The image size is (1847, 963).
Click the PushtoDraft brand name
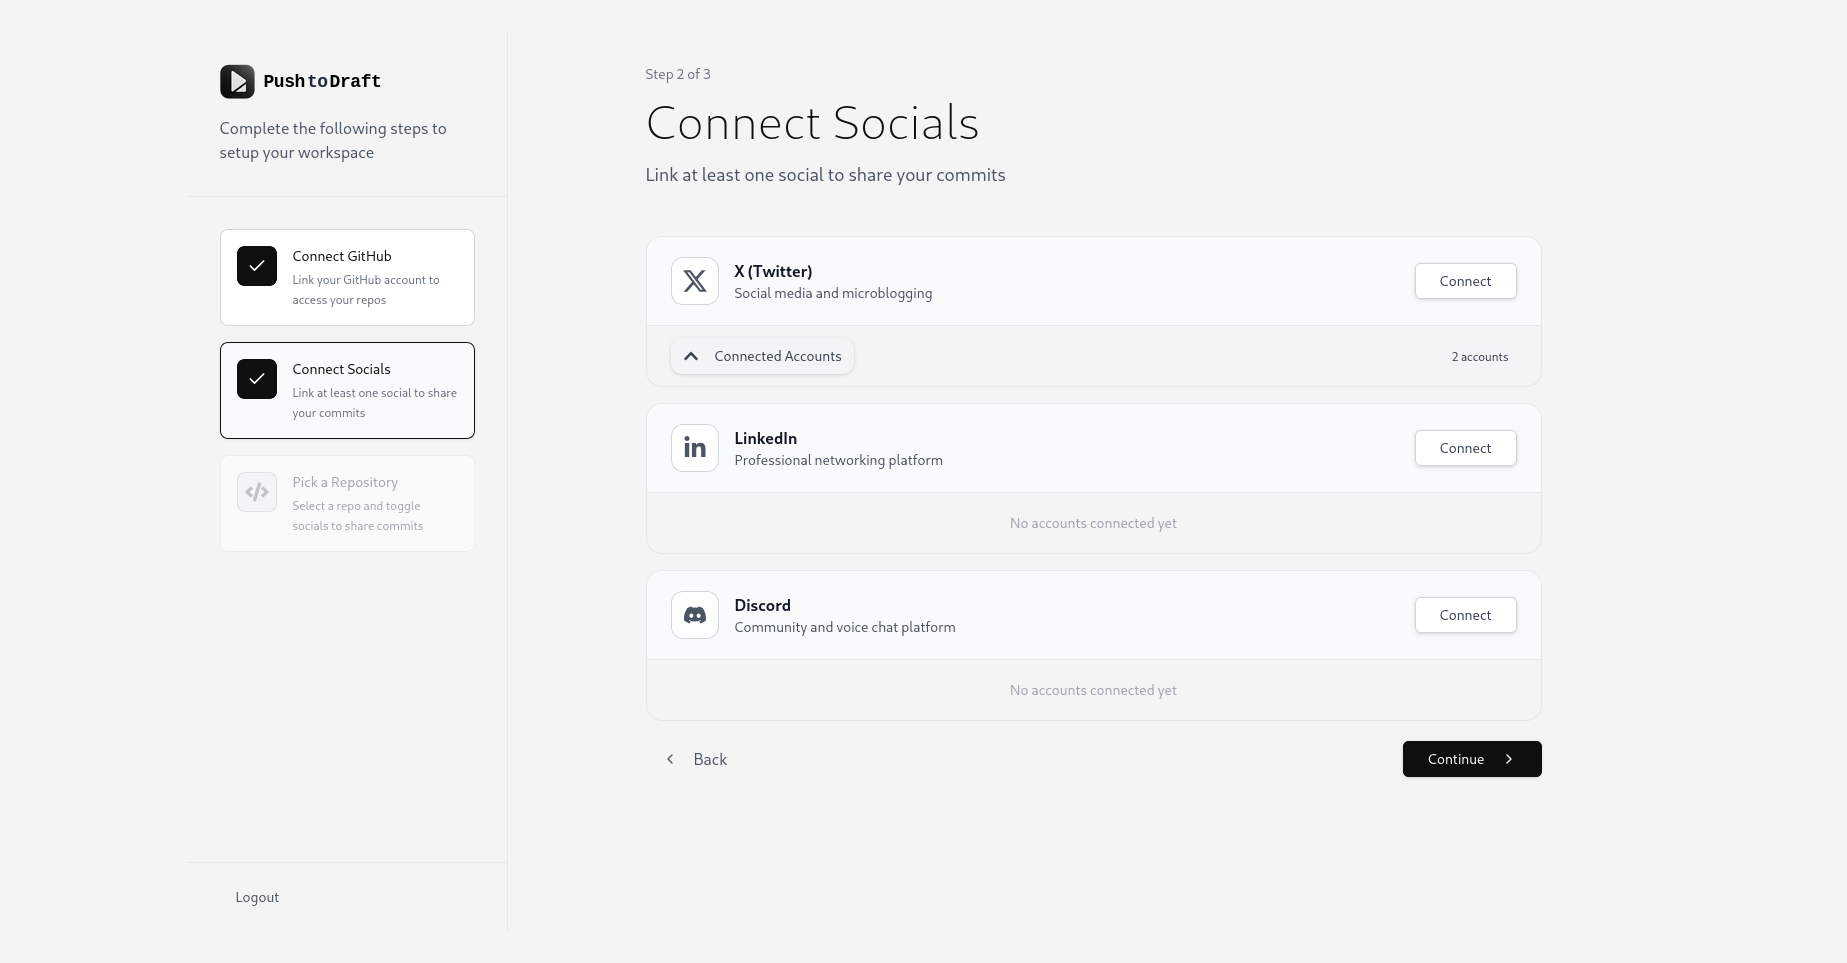pos(322,82)
